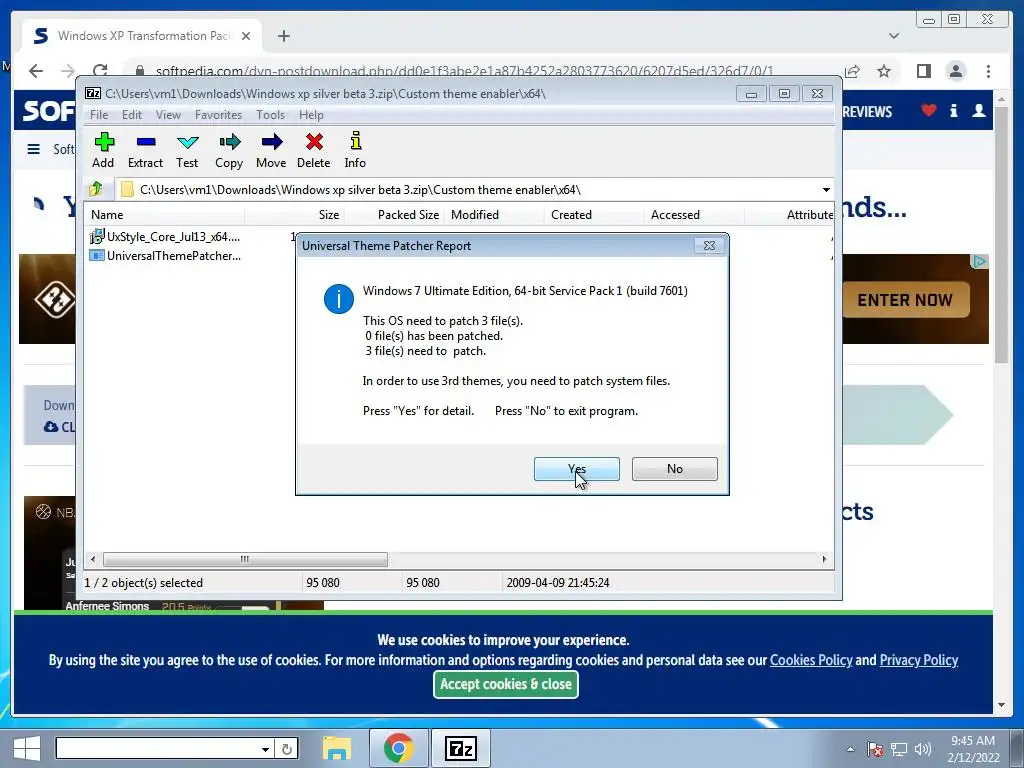Switch to 7-Zip in the taskbar

coord(460,748)
